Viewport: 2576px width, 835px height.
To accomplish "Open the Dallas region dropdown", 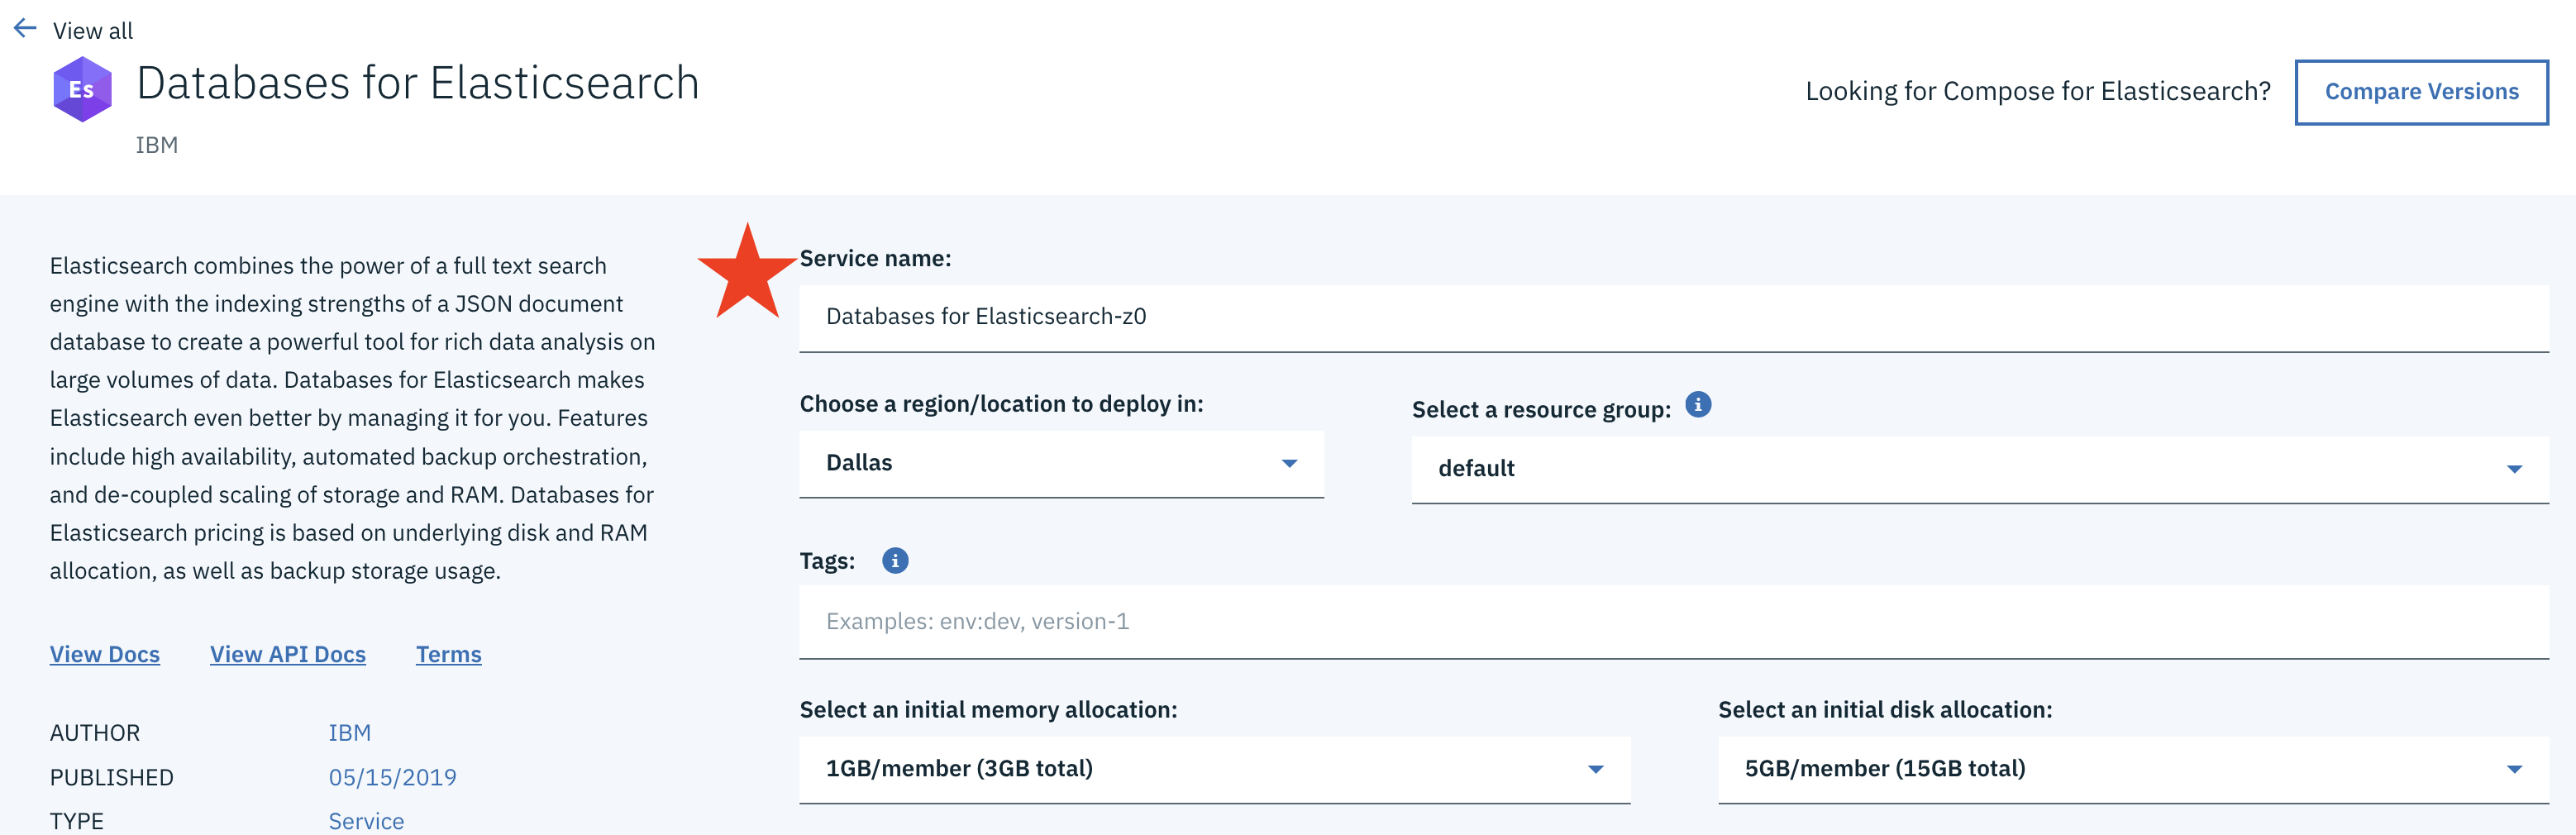I will coord(1060,464).
